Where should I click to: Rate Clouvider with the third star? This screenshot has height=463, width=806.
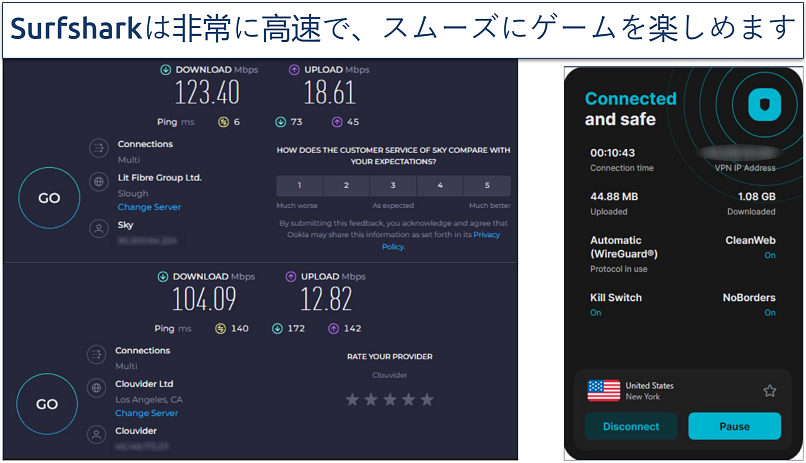click(390, 399)
